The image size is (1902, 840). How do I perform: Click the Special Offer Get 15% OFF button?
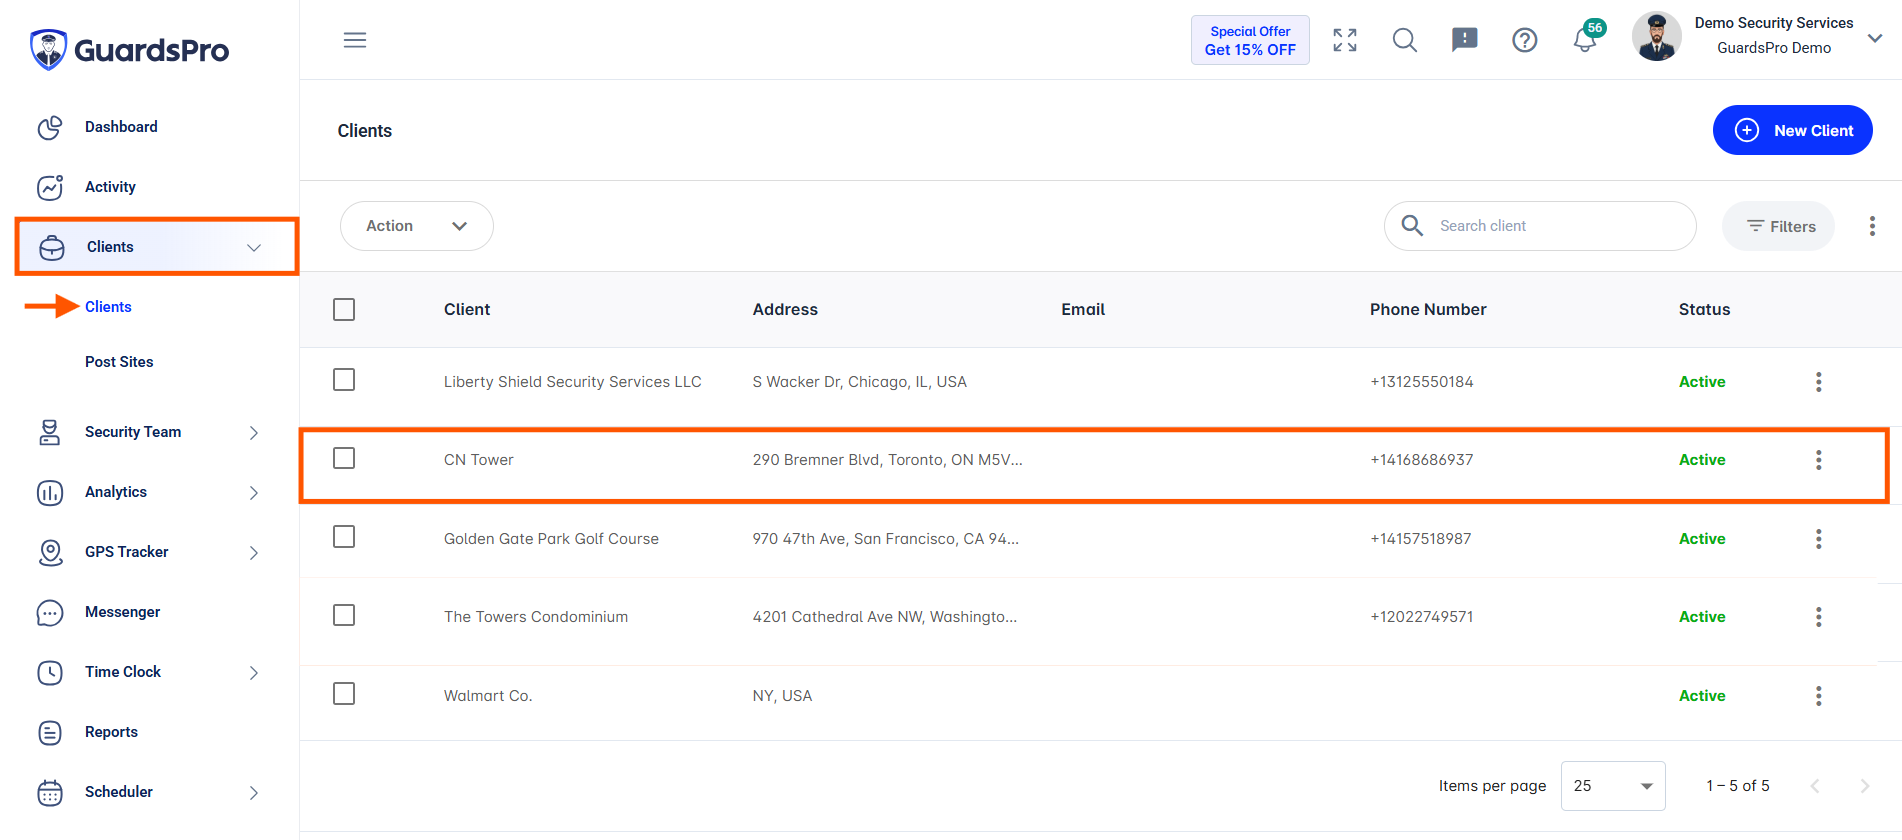(x=1250, y=40)
